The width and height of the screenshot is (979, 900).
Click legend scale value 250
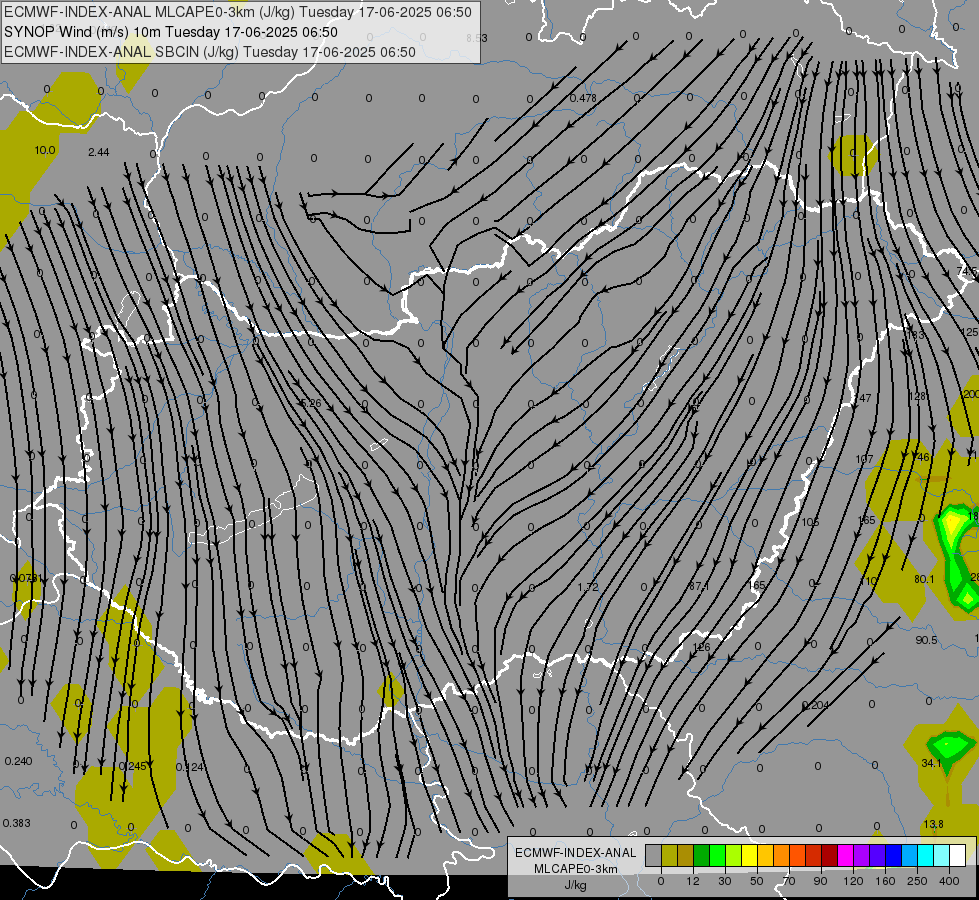point(917,881)
